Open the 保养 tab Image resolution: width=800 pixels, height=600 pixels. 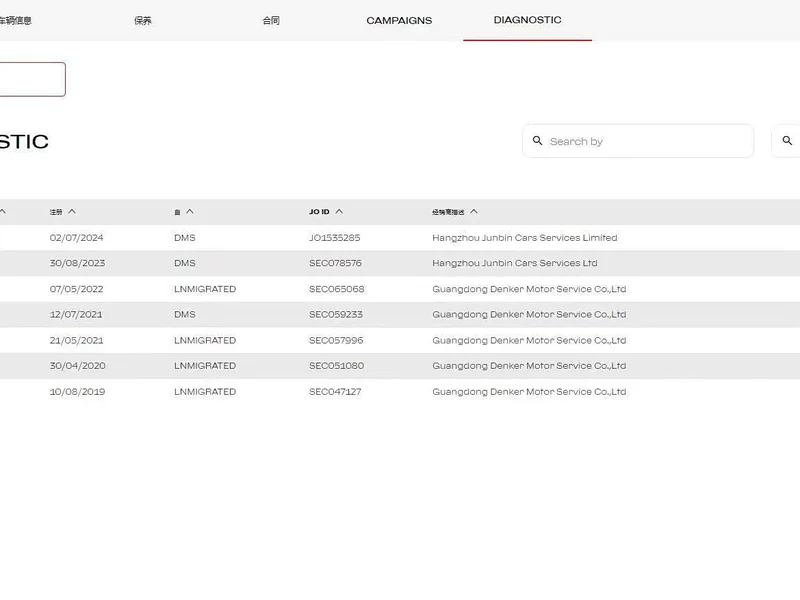pyautogui.click(x=143, y=20)
